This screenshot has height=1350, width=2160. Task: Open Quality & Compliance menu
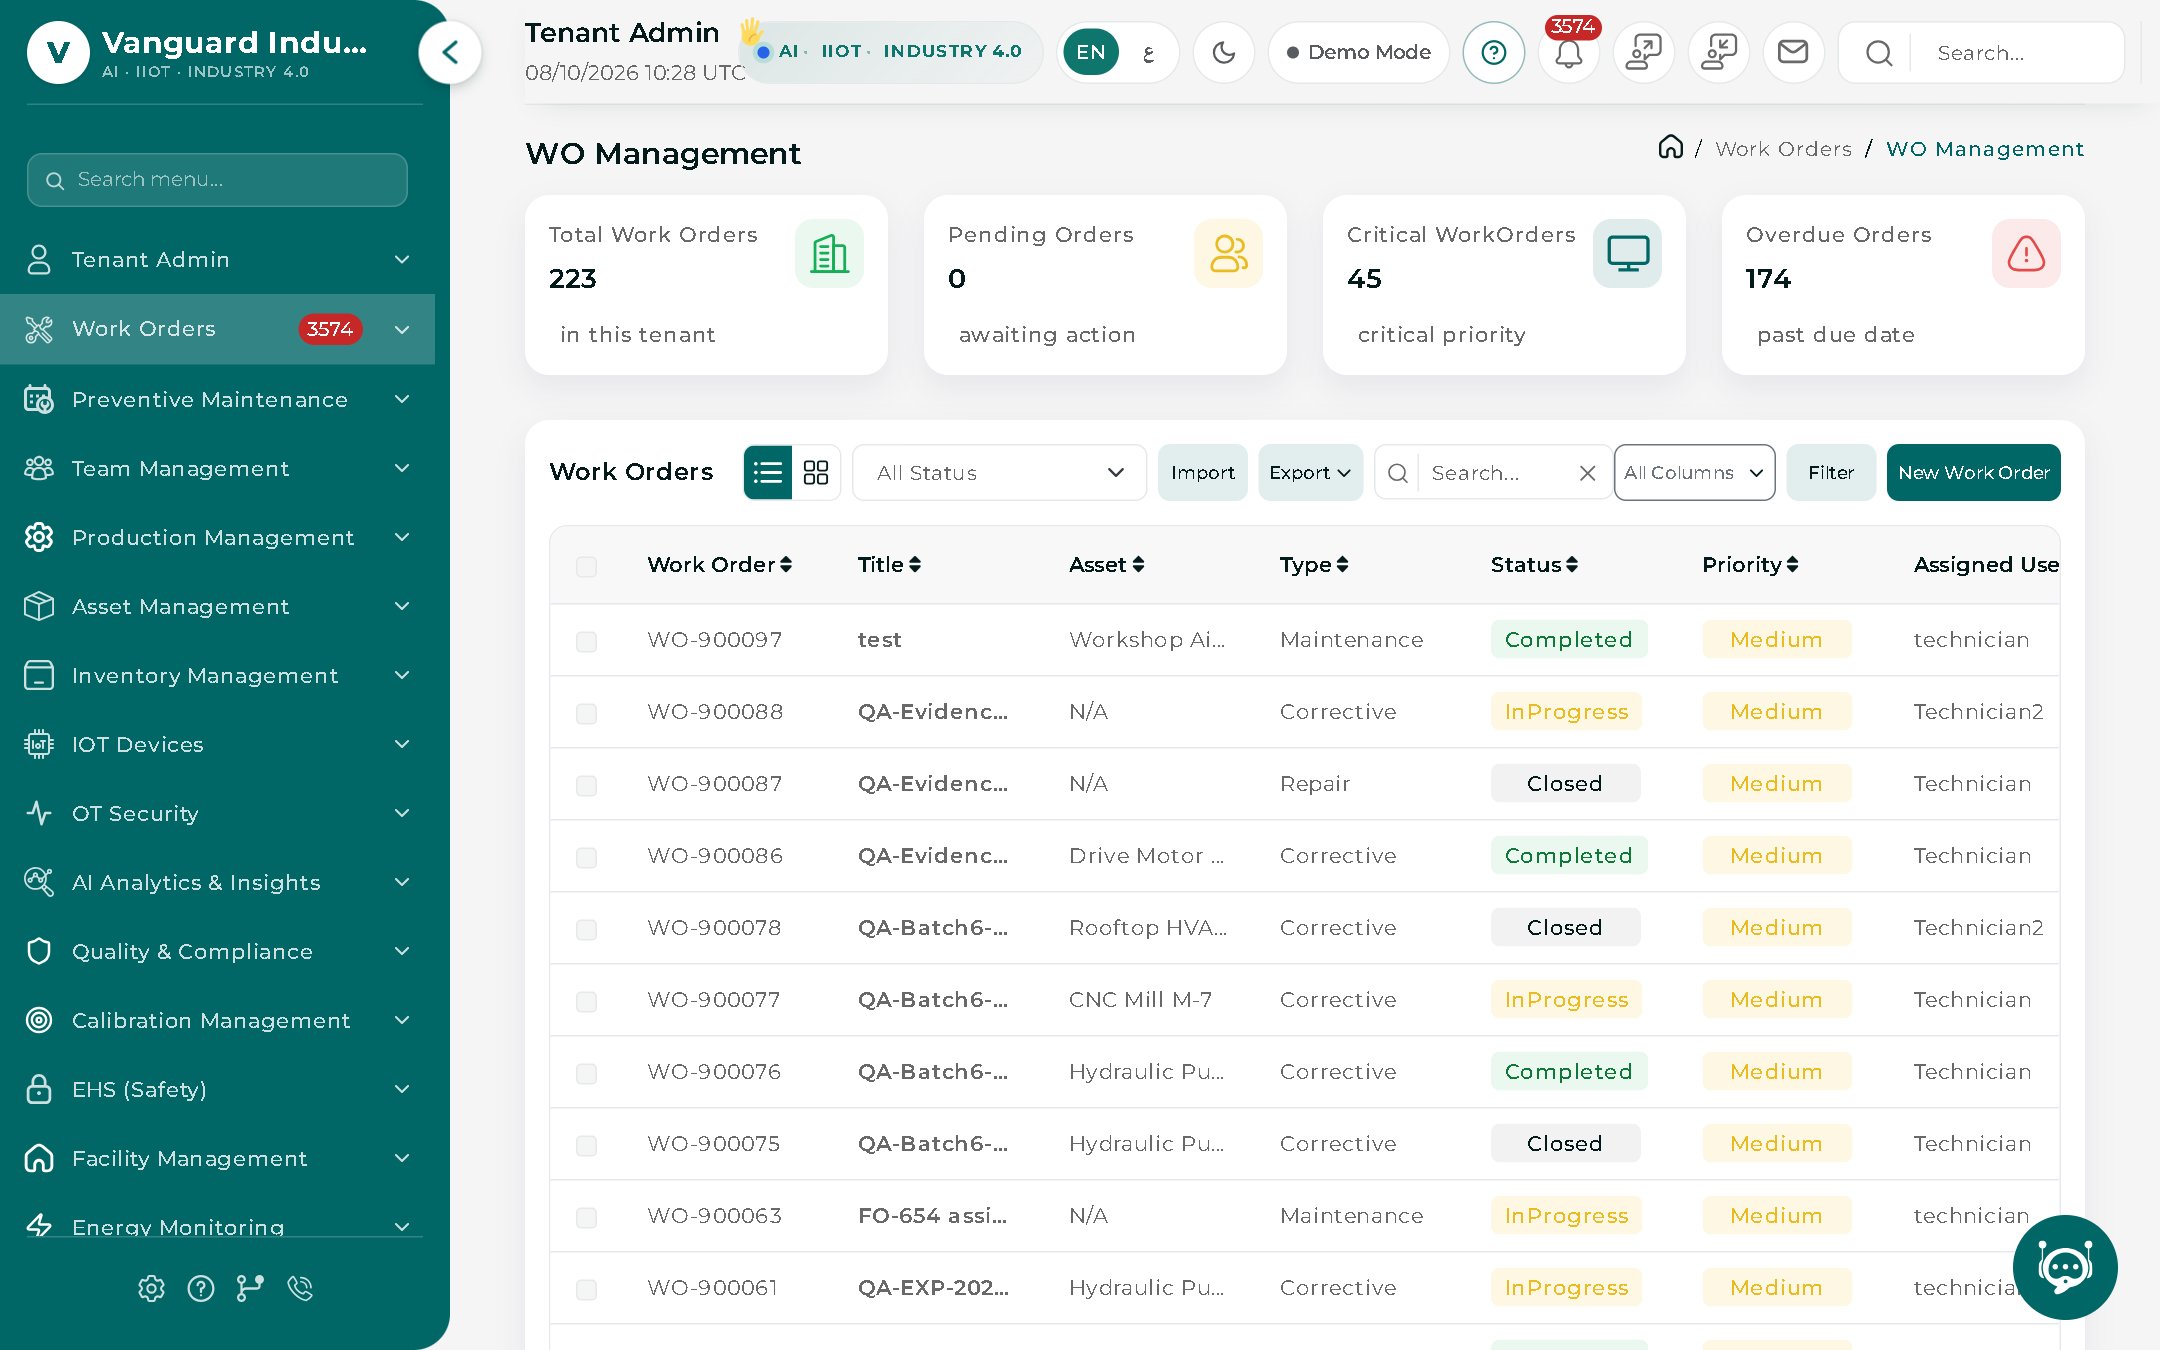(217, 951)
